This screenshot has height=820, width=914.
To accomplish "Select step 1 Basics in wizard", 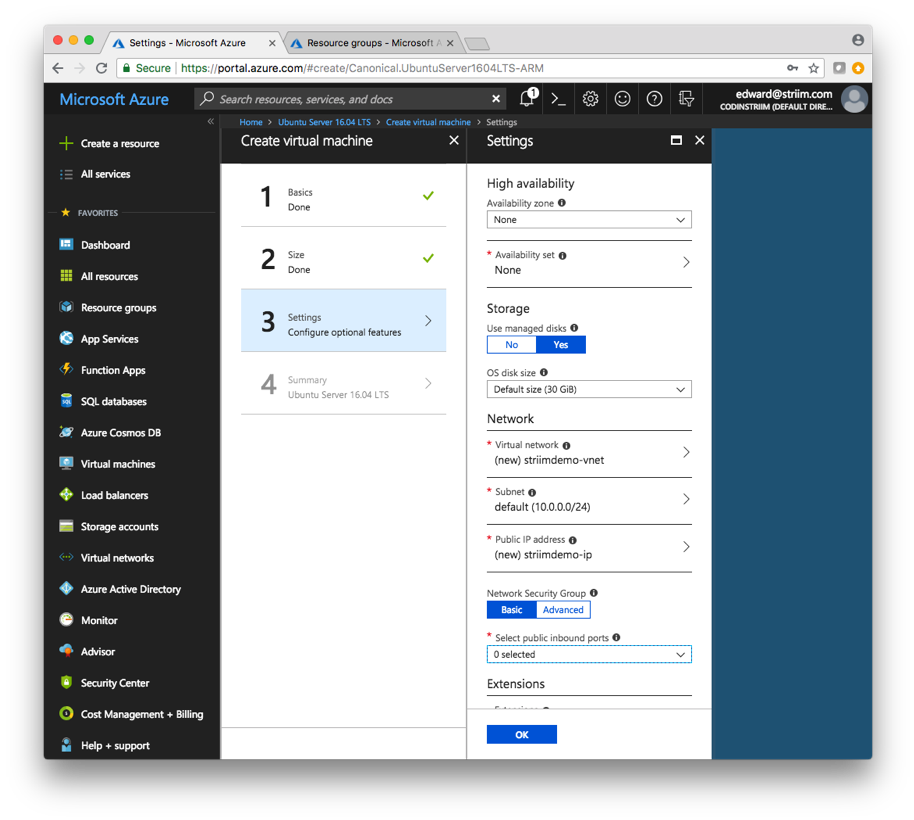I will [343, 199].
